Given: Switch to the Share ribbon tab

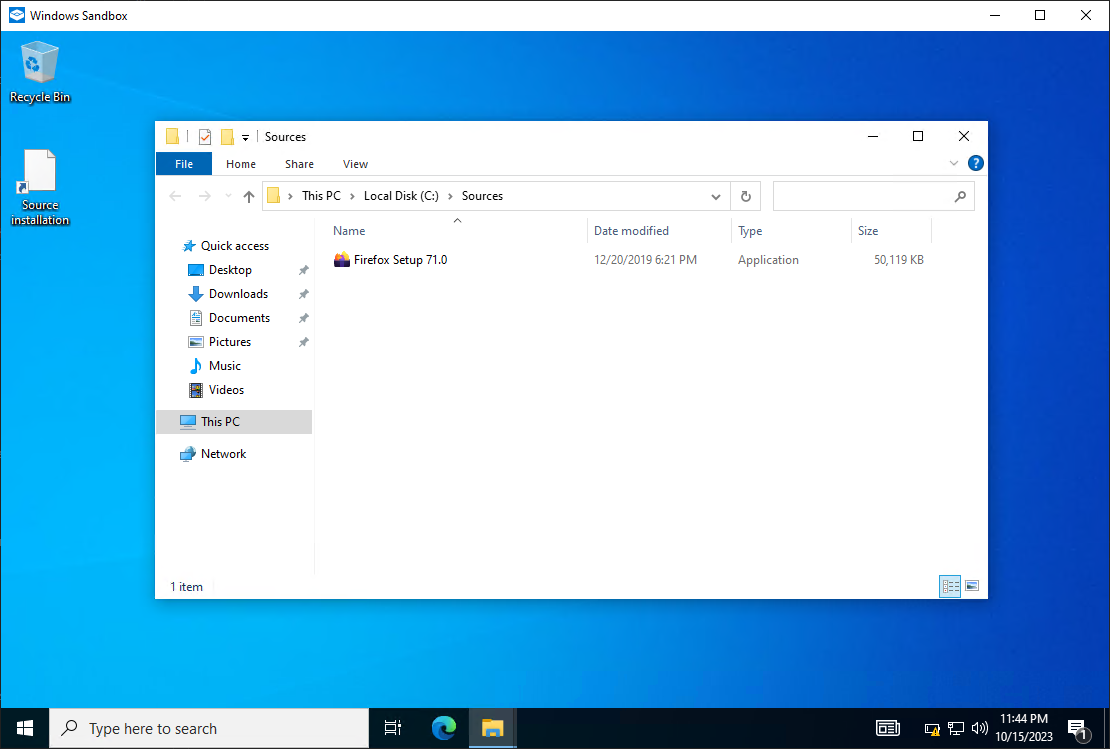Looking at the screenshot, I should pyautogui.click(x=299, y=164).
